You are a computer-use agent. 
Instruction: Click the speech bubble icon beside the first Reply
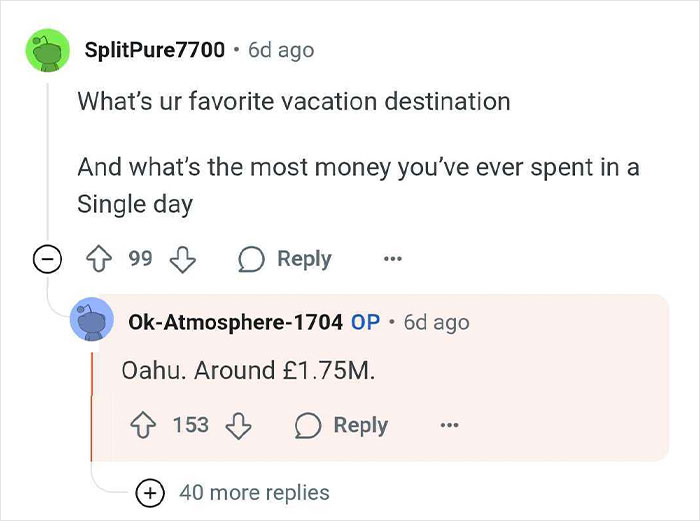pyautogui.click(x=251, y=259)
